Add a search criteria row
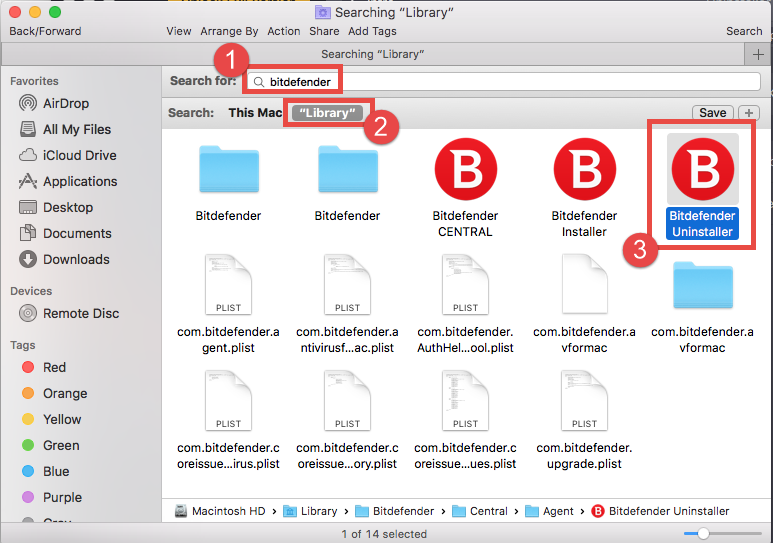The height and width of the screenshot is (543, 773). tap(749, 113)
